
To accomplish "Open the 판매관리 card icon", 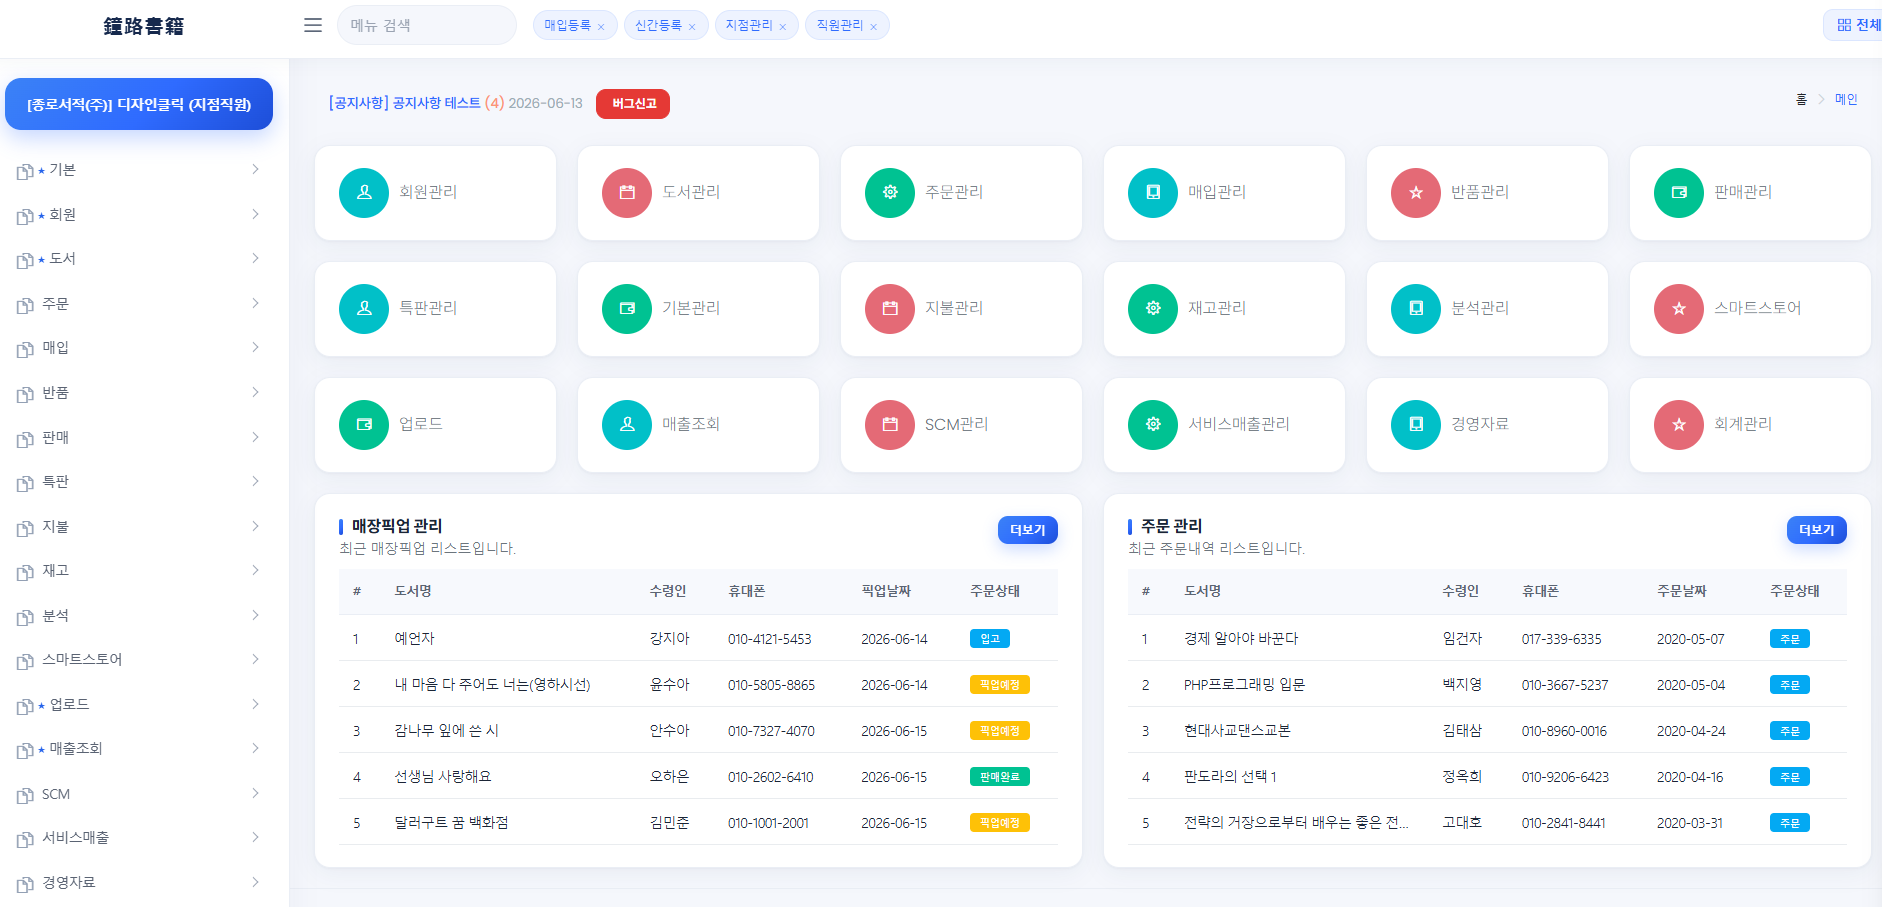I will pos(1679,193).
